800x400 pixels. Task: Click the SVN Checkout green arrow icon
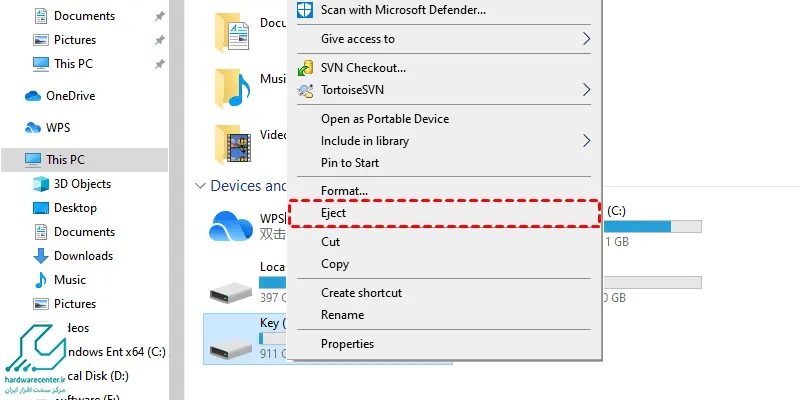305,68
